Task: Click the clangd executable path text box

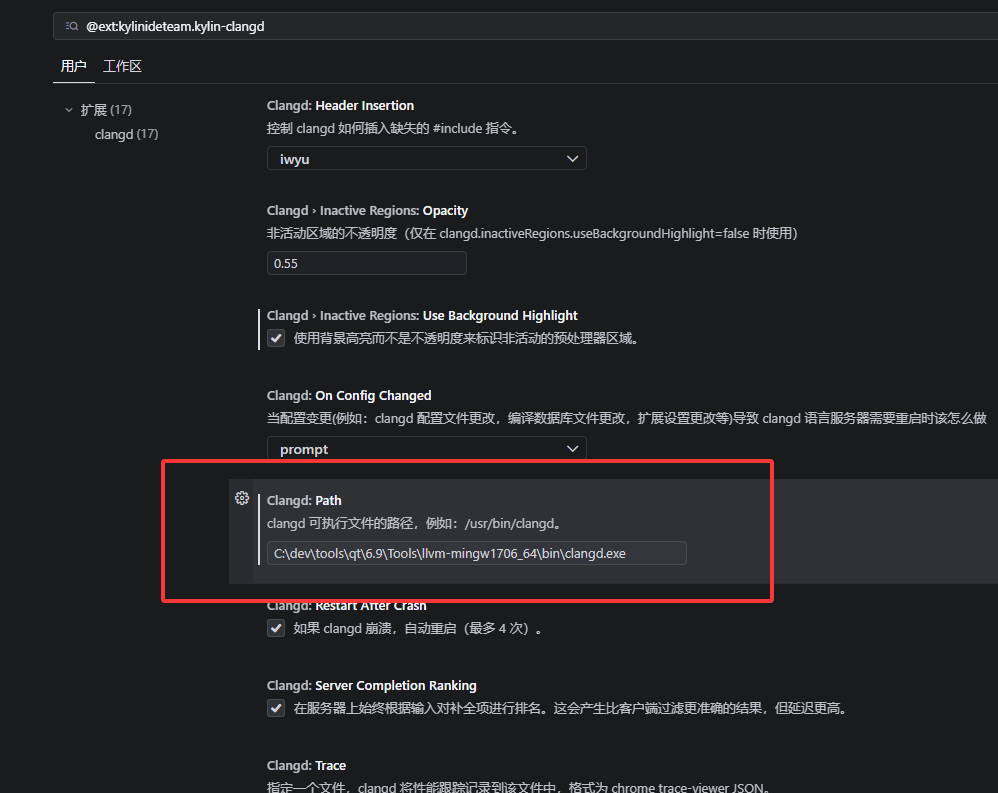Action: [x=476, y=552]
